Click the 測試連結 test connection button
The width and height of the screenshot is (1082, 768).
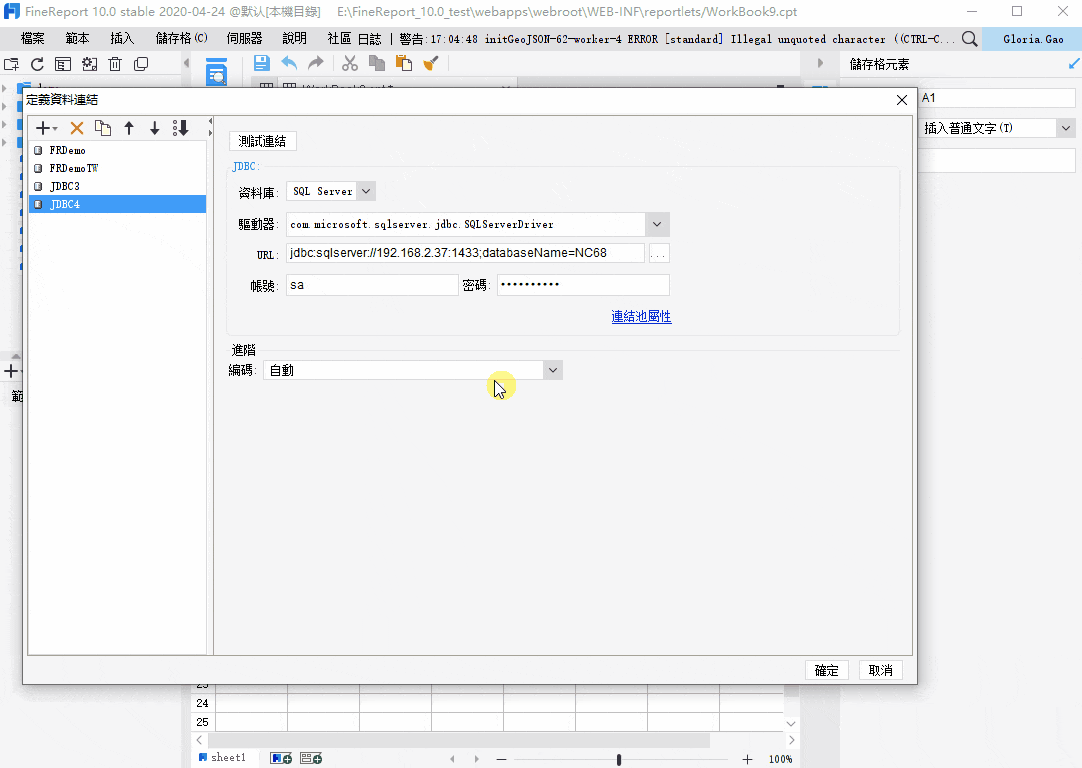(x=262, y=141)
